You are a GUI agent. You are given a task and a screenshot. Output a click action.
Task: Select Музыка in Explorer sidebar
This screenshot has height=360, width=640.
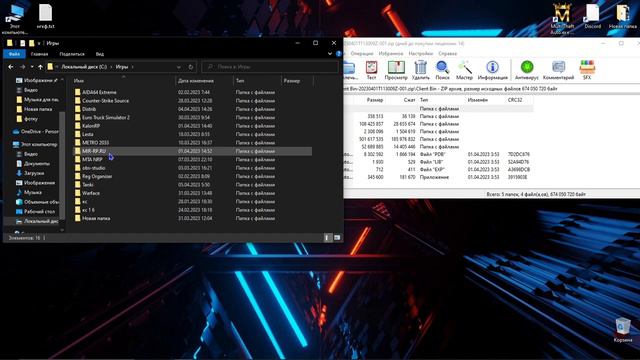29,192
